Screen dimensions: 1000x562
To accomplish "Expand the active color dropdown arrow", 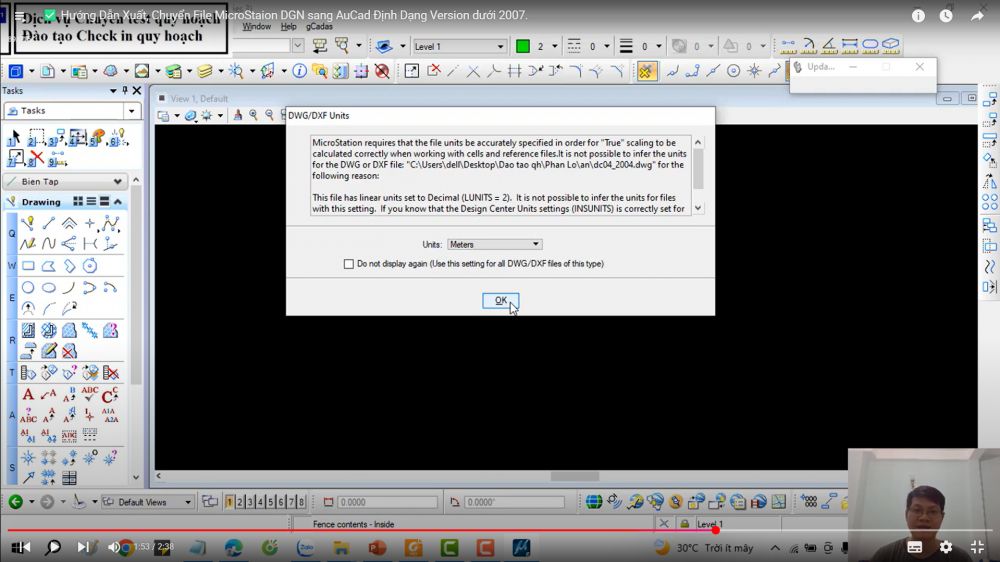I will (x=554, y=46).
